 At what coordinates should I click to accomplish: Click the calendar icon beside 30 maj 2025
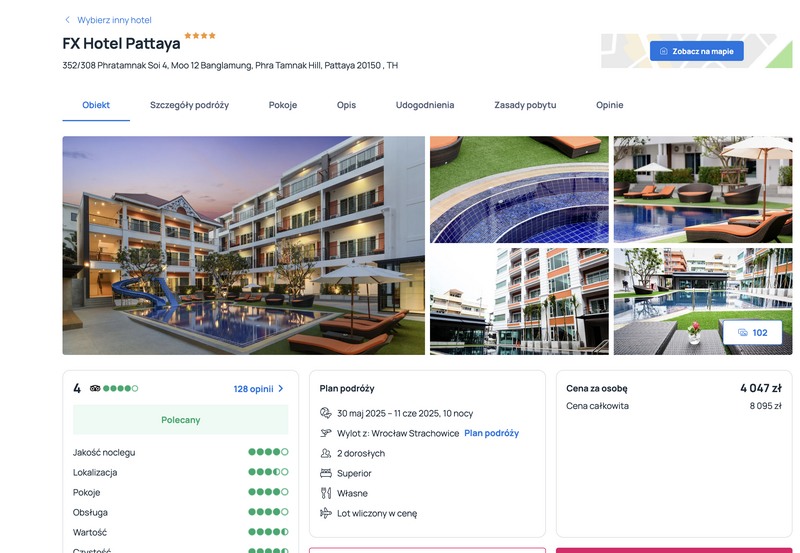click(326, 413)
